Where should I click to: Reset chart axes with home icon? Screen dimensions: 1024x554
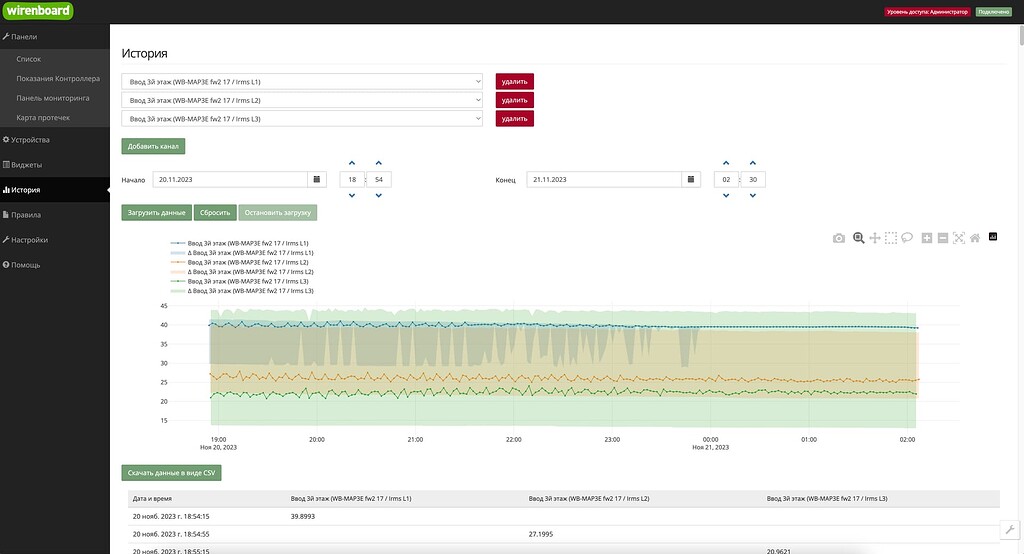click(974, 238)
